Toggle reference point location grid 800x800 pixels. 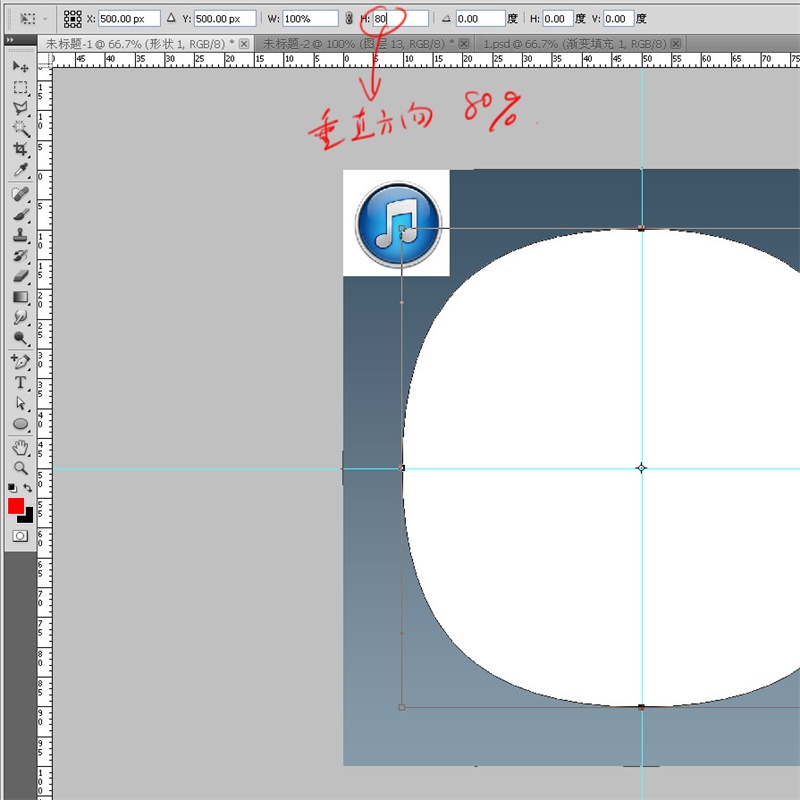(x=73, y=18)
